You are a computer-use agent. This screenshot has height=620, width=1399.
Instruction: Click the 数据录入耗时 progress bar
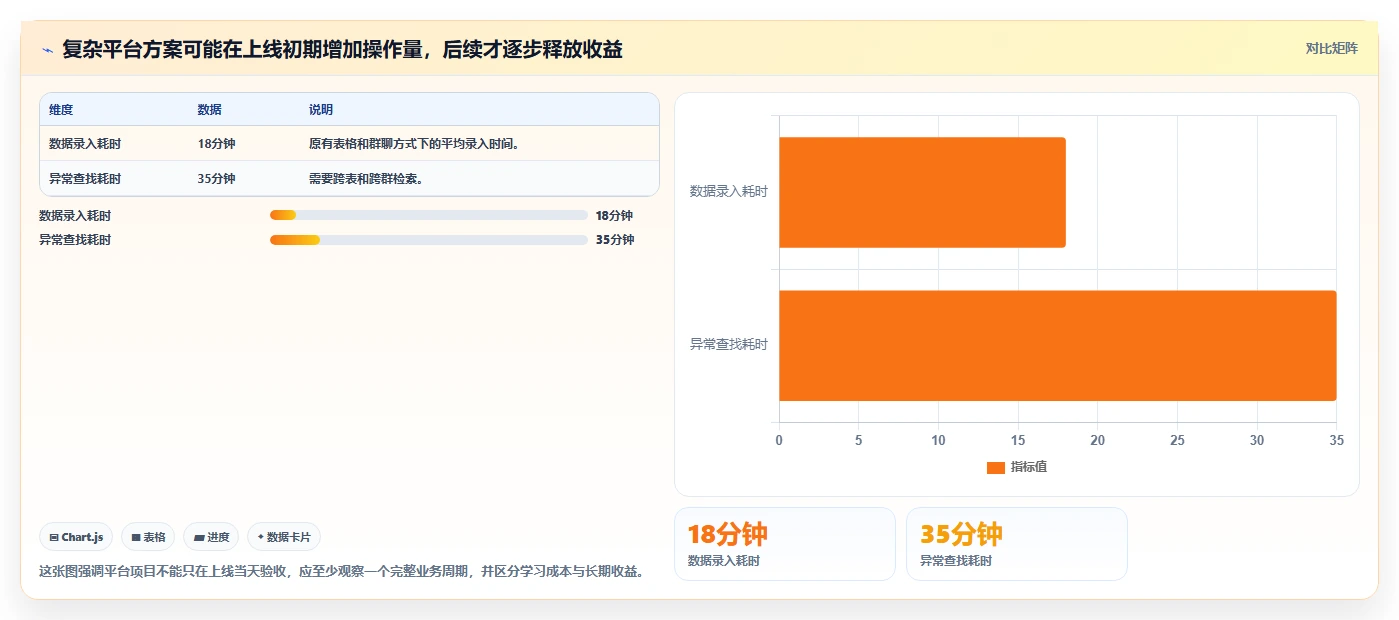[429, 215]
